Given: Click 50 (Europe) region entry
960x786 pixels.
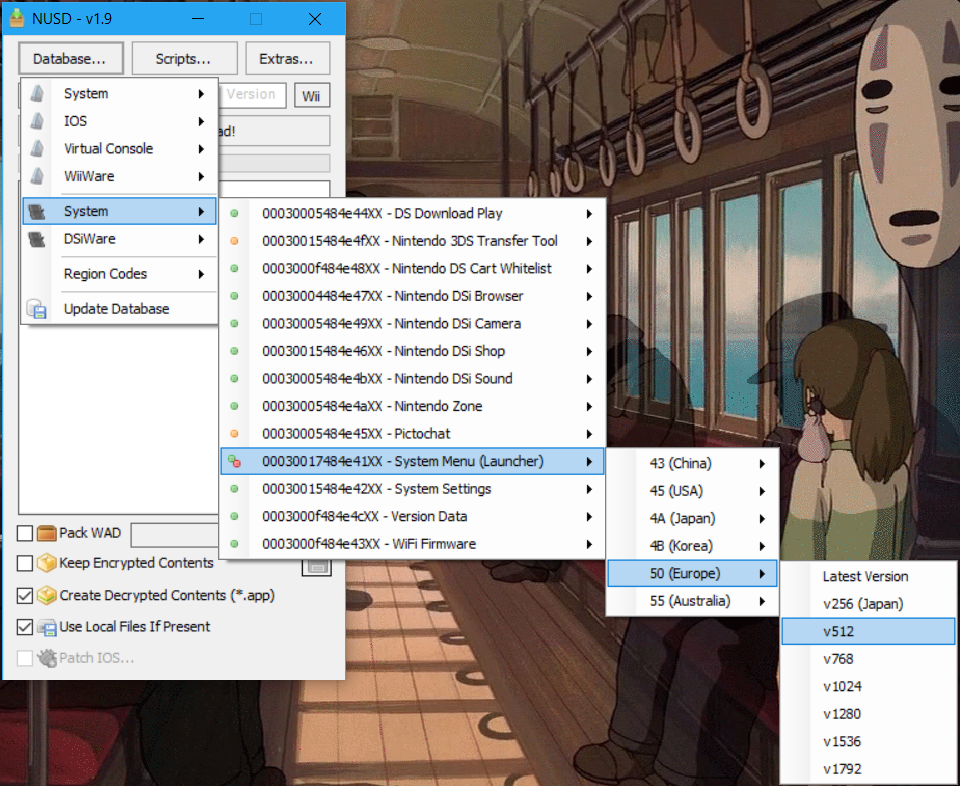Looking at the screenshot, I should pos(692,574).
